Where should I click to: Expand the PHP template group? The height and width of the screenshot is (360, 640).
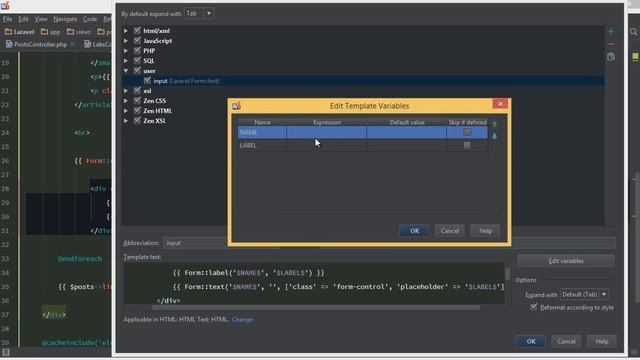(126, 51)
